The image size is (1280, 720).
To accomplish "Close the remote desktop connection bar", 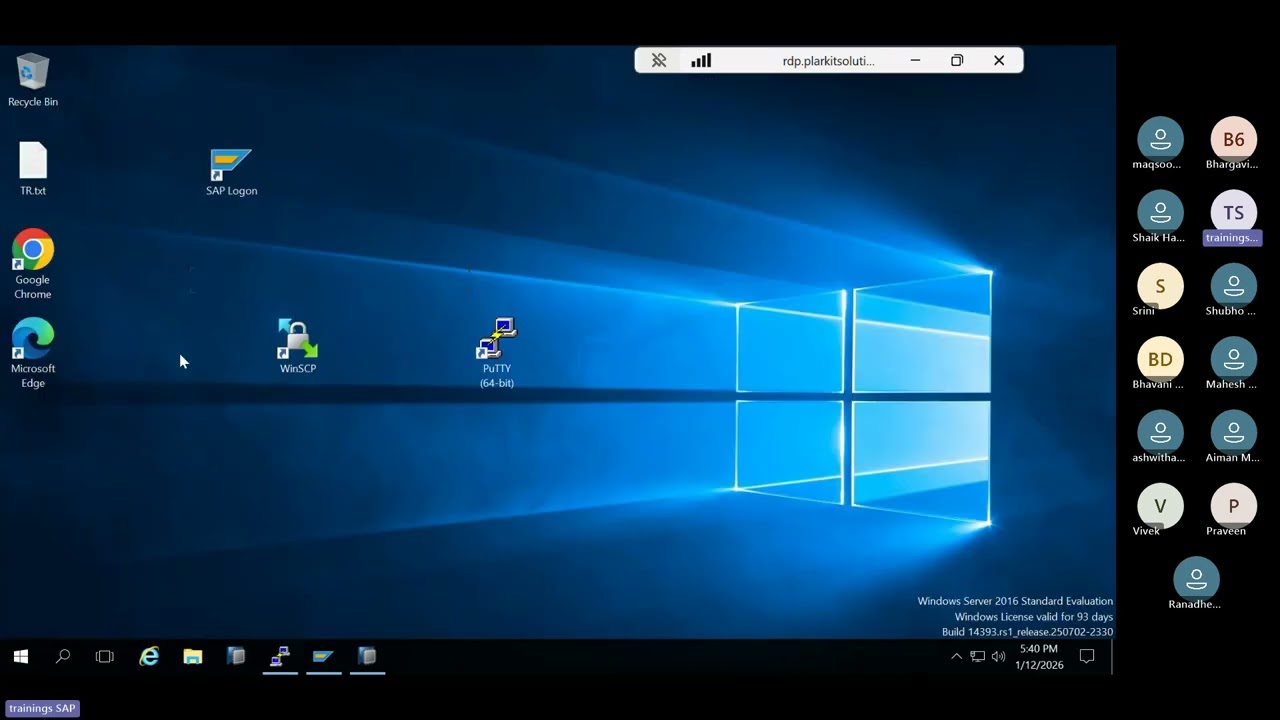I will (999, 61).
